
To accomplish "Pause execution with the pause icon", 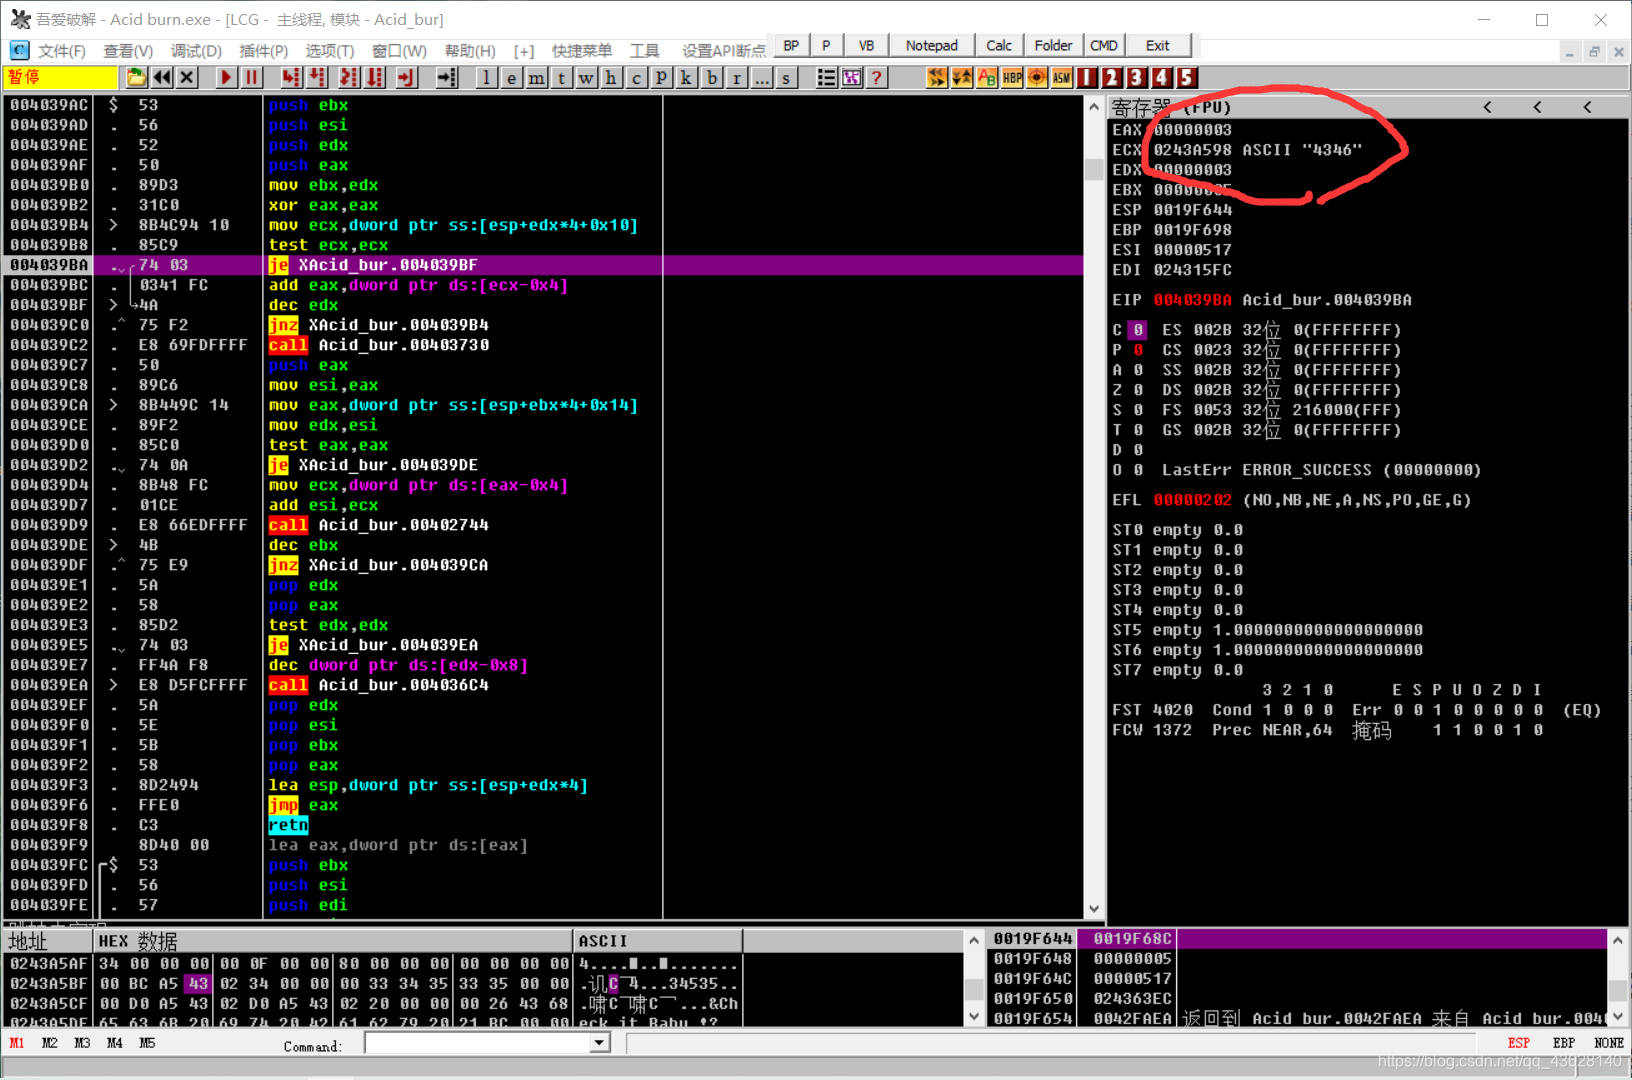I will (x=251, y=77).
